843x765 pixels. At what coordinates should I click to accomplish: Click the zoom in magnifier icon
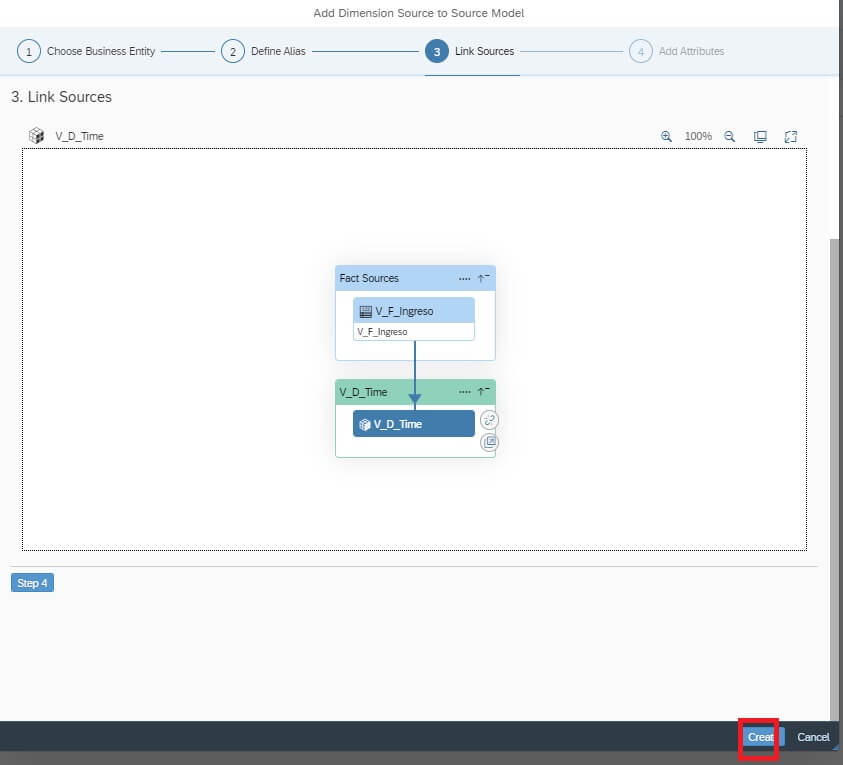pos(666,137)
